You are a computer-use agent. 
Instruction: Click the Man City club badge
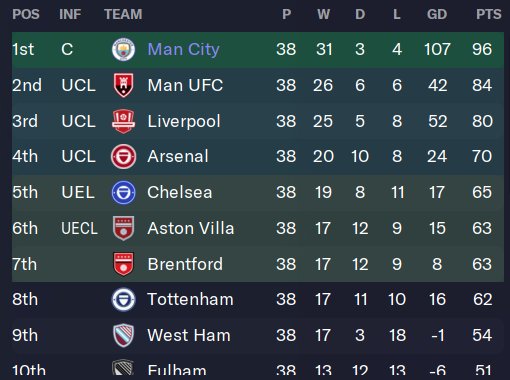123,49
